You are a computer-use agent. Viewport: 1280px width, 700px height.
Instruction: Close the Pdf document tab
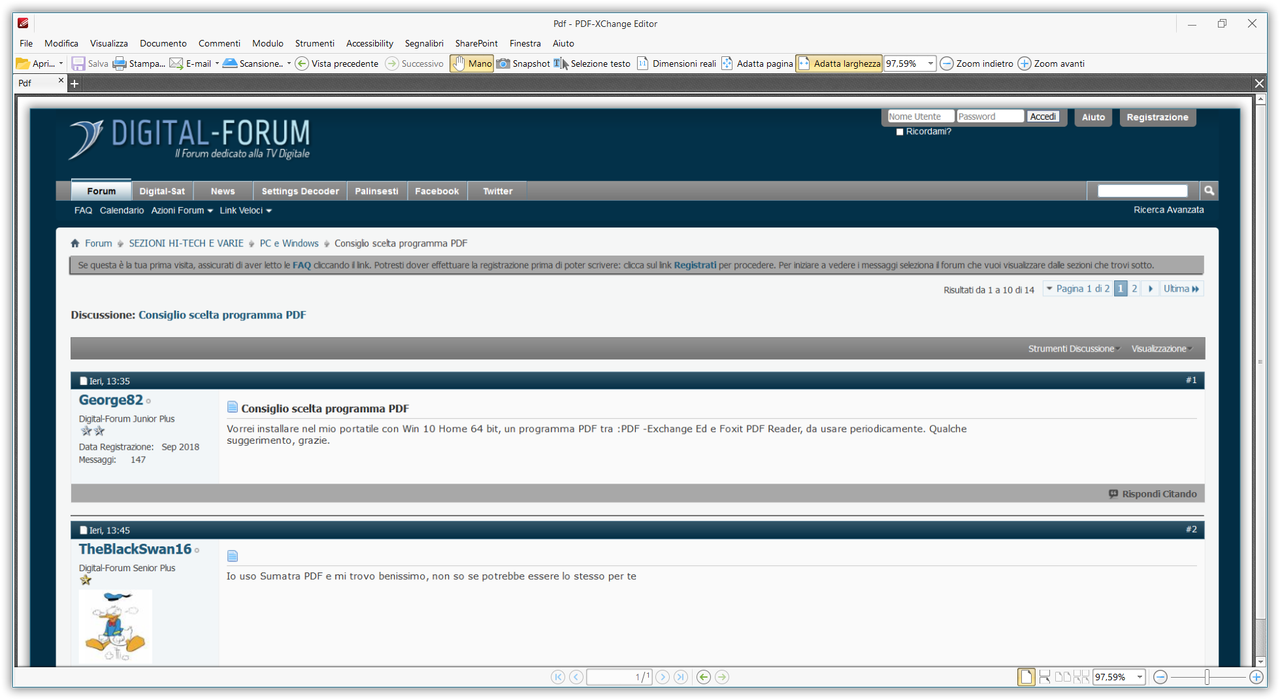point(61,81)
